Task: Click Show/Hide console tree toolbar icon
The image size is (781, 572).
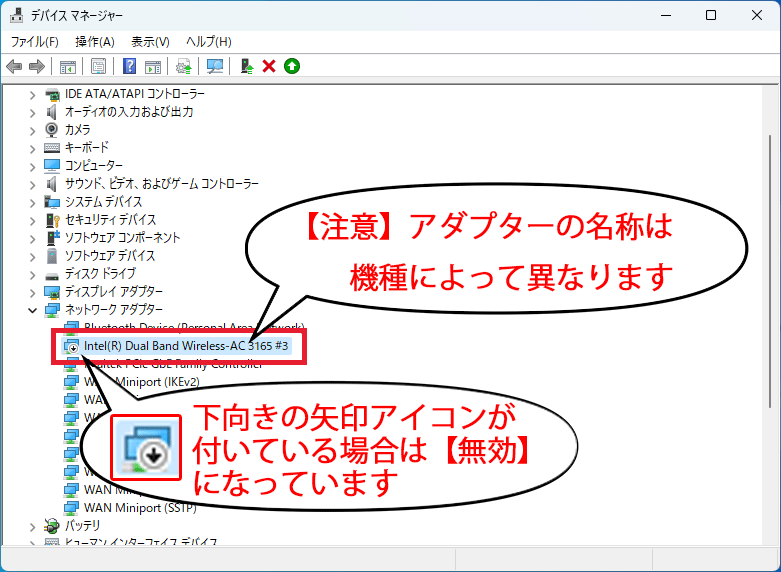Action: coord(68,66)
